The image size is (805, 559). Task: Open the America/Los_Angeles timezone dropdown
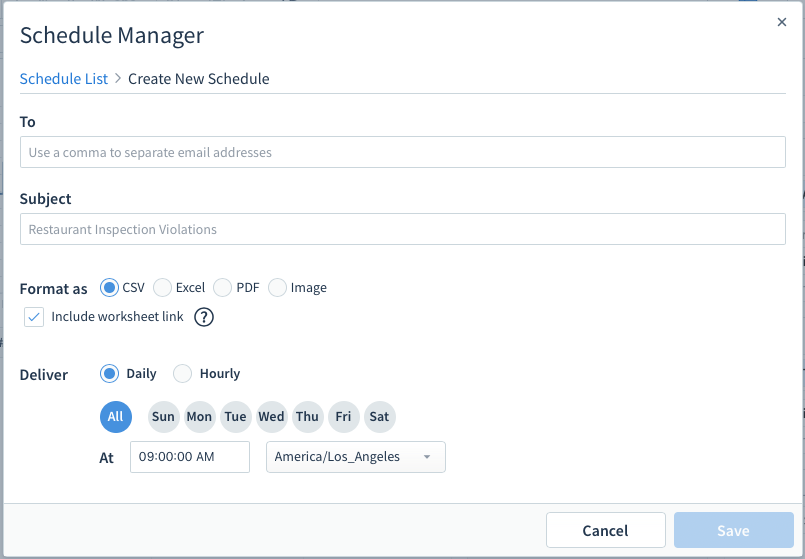(356, 457)
